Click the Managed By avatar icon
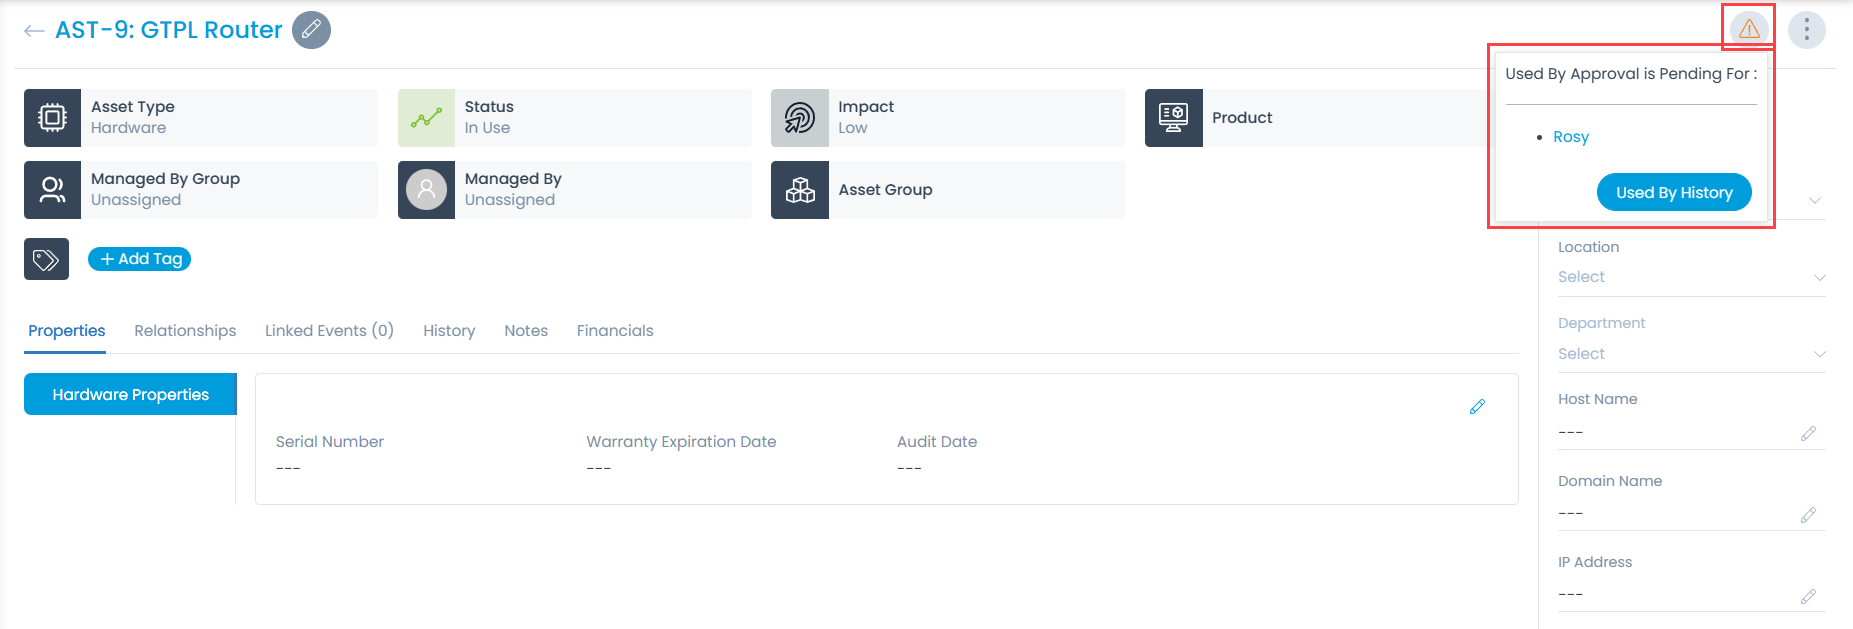The height and width of the screenshot is (629, 1853). pos(426,190)
